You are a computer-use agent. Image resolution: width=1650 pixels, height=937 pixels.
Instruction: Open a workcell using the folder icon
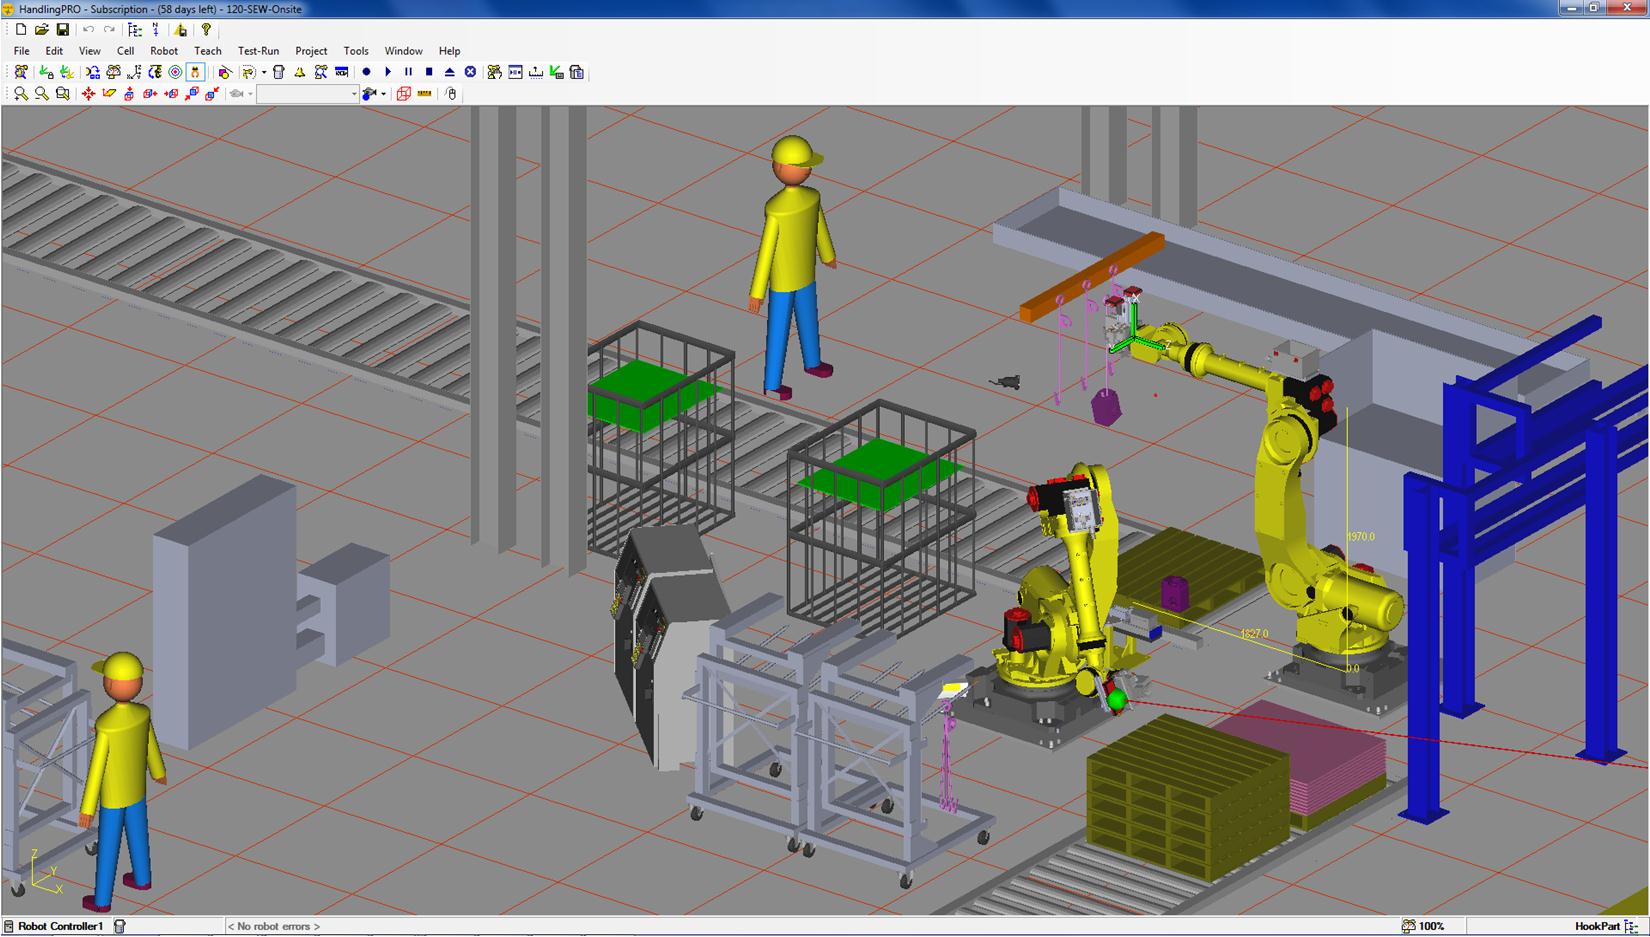(x=42, y=30)
